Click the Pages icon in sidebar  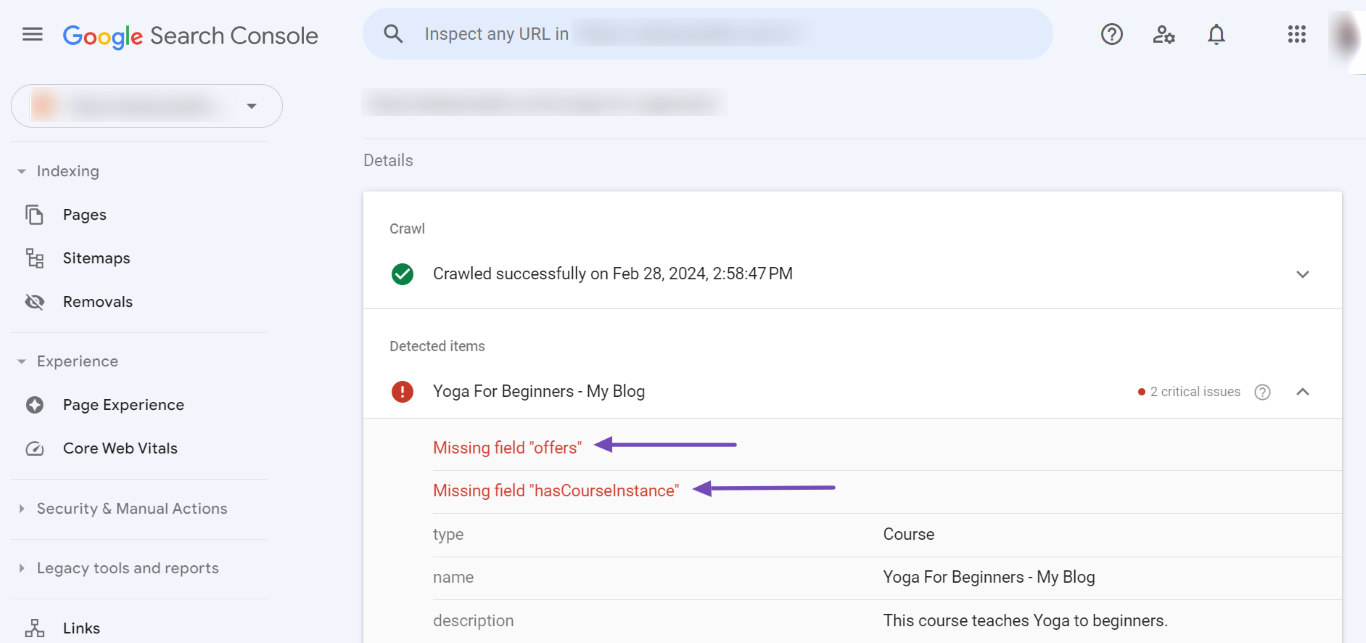click(x=35, y=215)
